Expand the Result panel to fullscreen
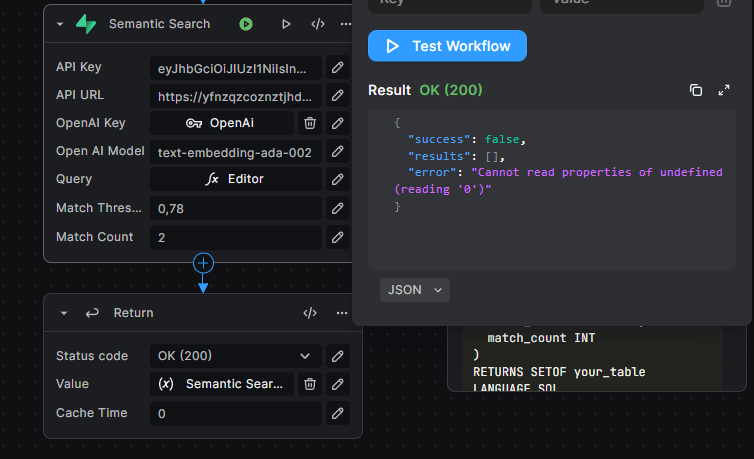 [x=724, y=90]
